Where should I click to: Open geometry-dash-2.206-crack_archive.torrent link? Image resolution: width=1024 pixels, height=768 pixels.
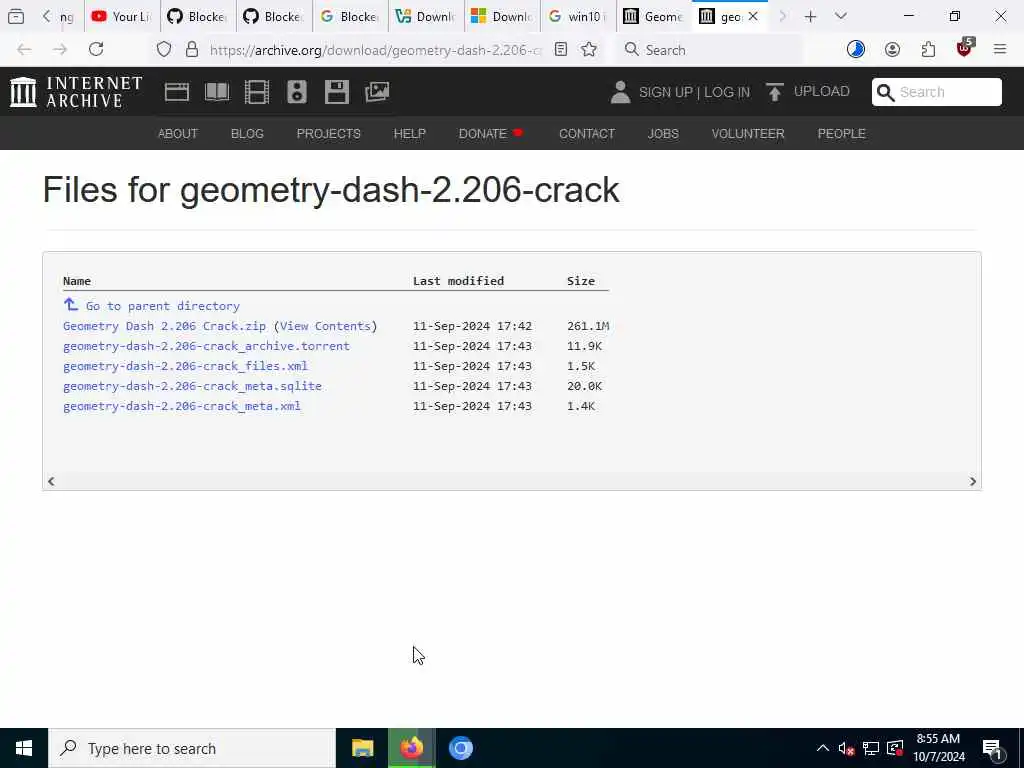tap(206, 346)
